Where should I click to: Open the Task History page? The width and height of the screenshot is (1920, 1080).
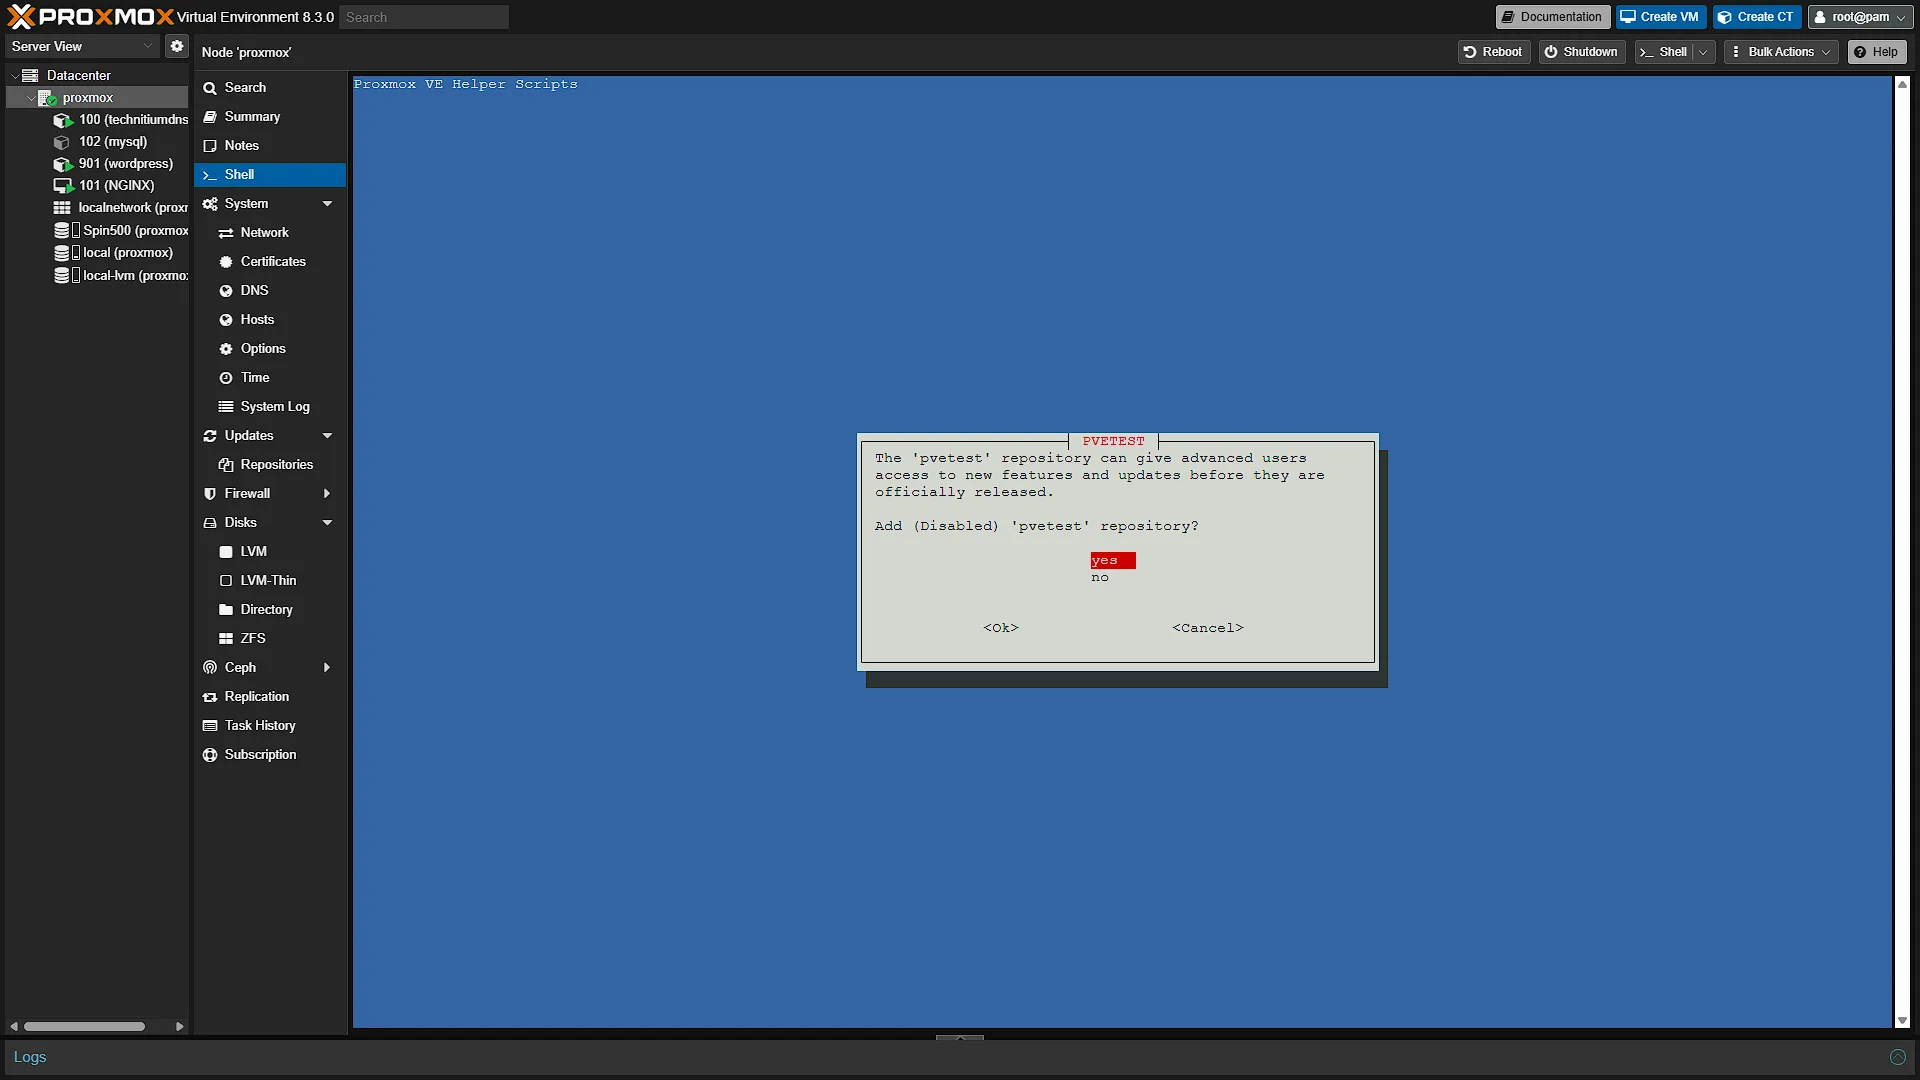click(x=260, y=726)
